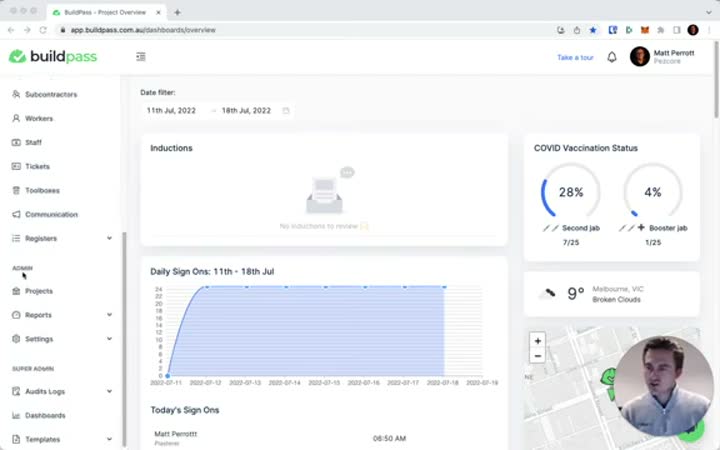This screenshot has width=720, height=450.
Task: Open the browser profile avatar
Action: coord(693,30)
